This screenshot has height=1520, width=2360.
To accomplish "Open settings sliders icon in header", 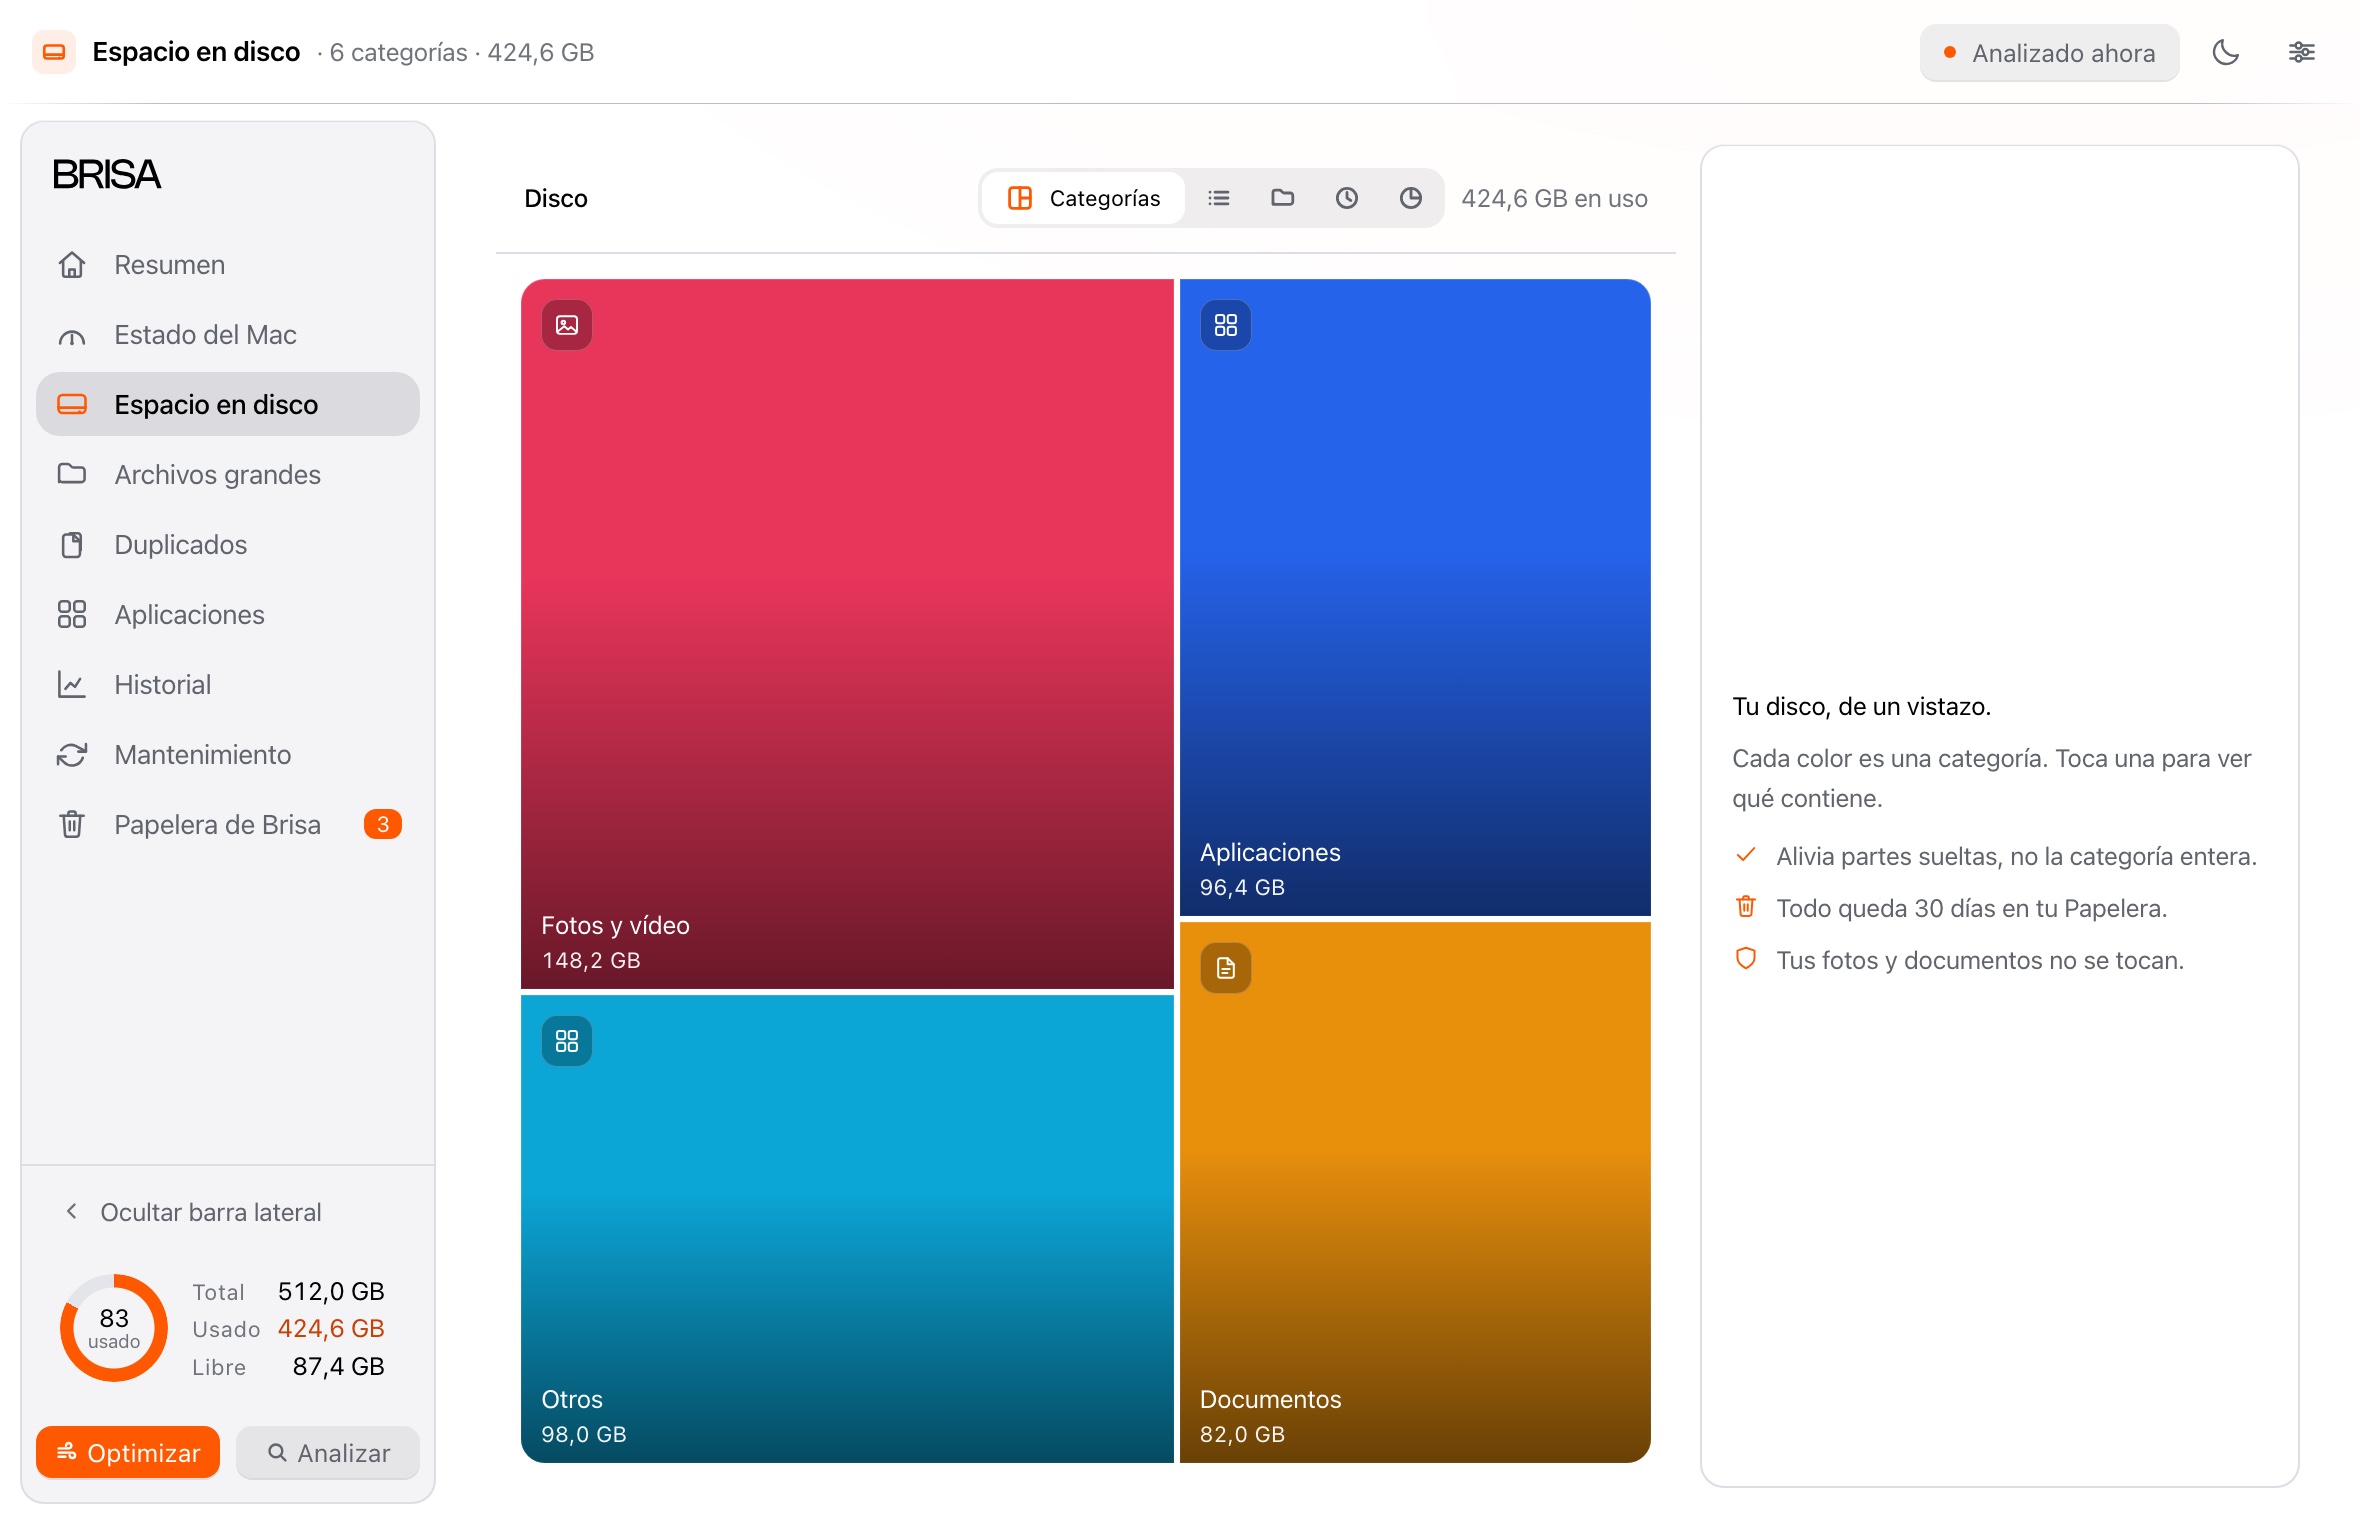I will (x=2301, y=53).
